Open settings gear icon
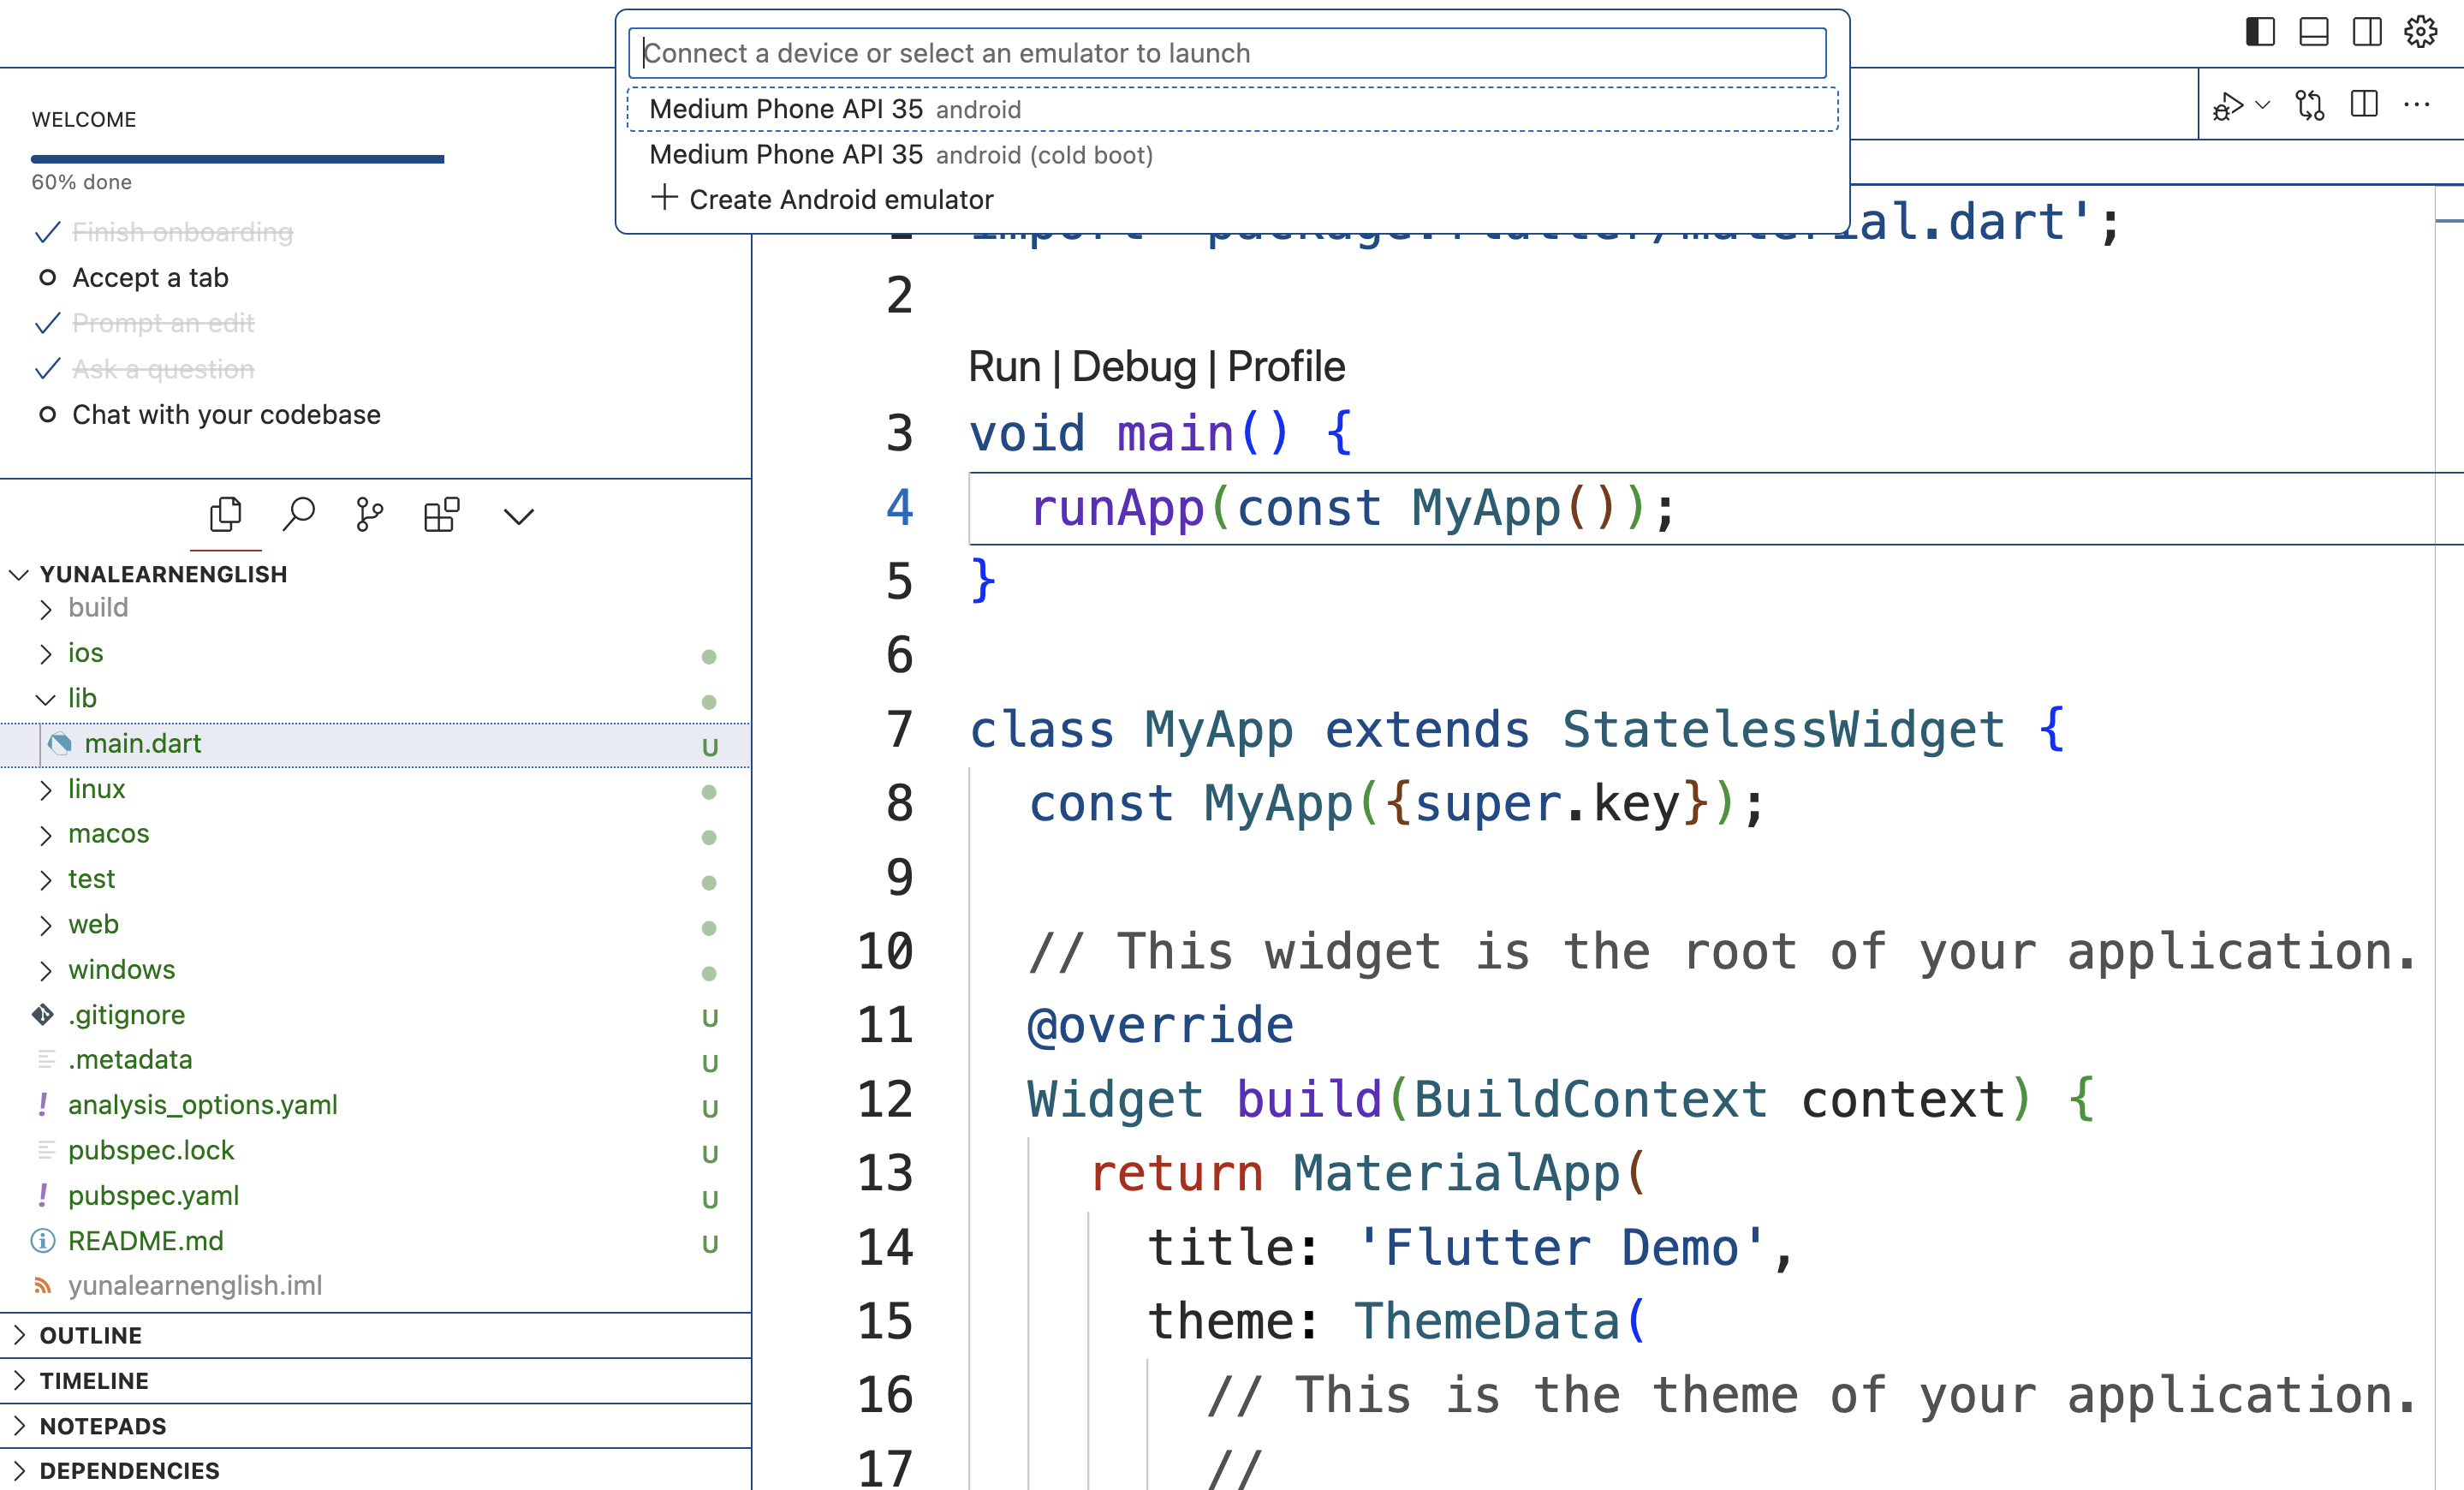The image size is (2464, 1490). 2421,32
